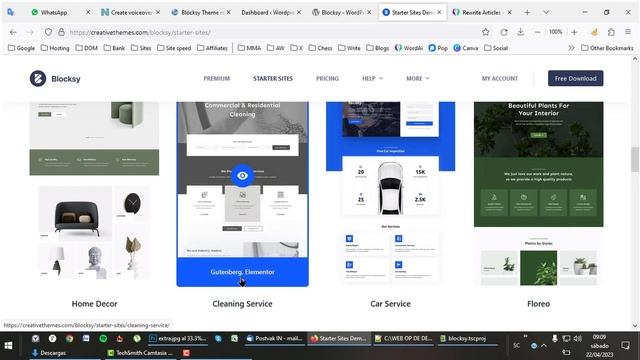640x360 pixels.
Task: Open the WordAi bookmark
Action: 409,48
